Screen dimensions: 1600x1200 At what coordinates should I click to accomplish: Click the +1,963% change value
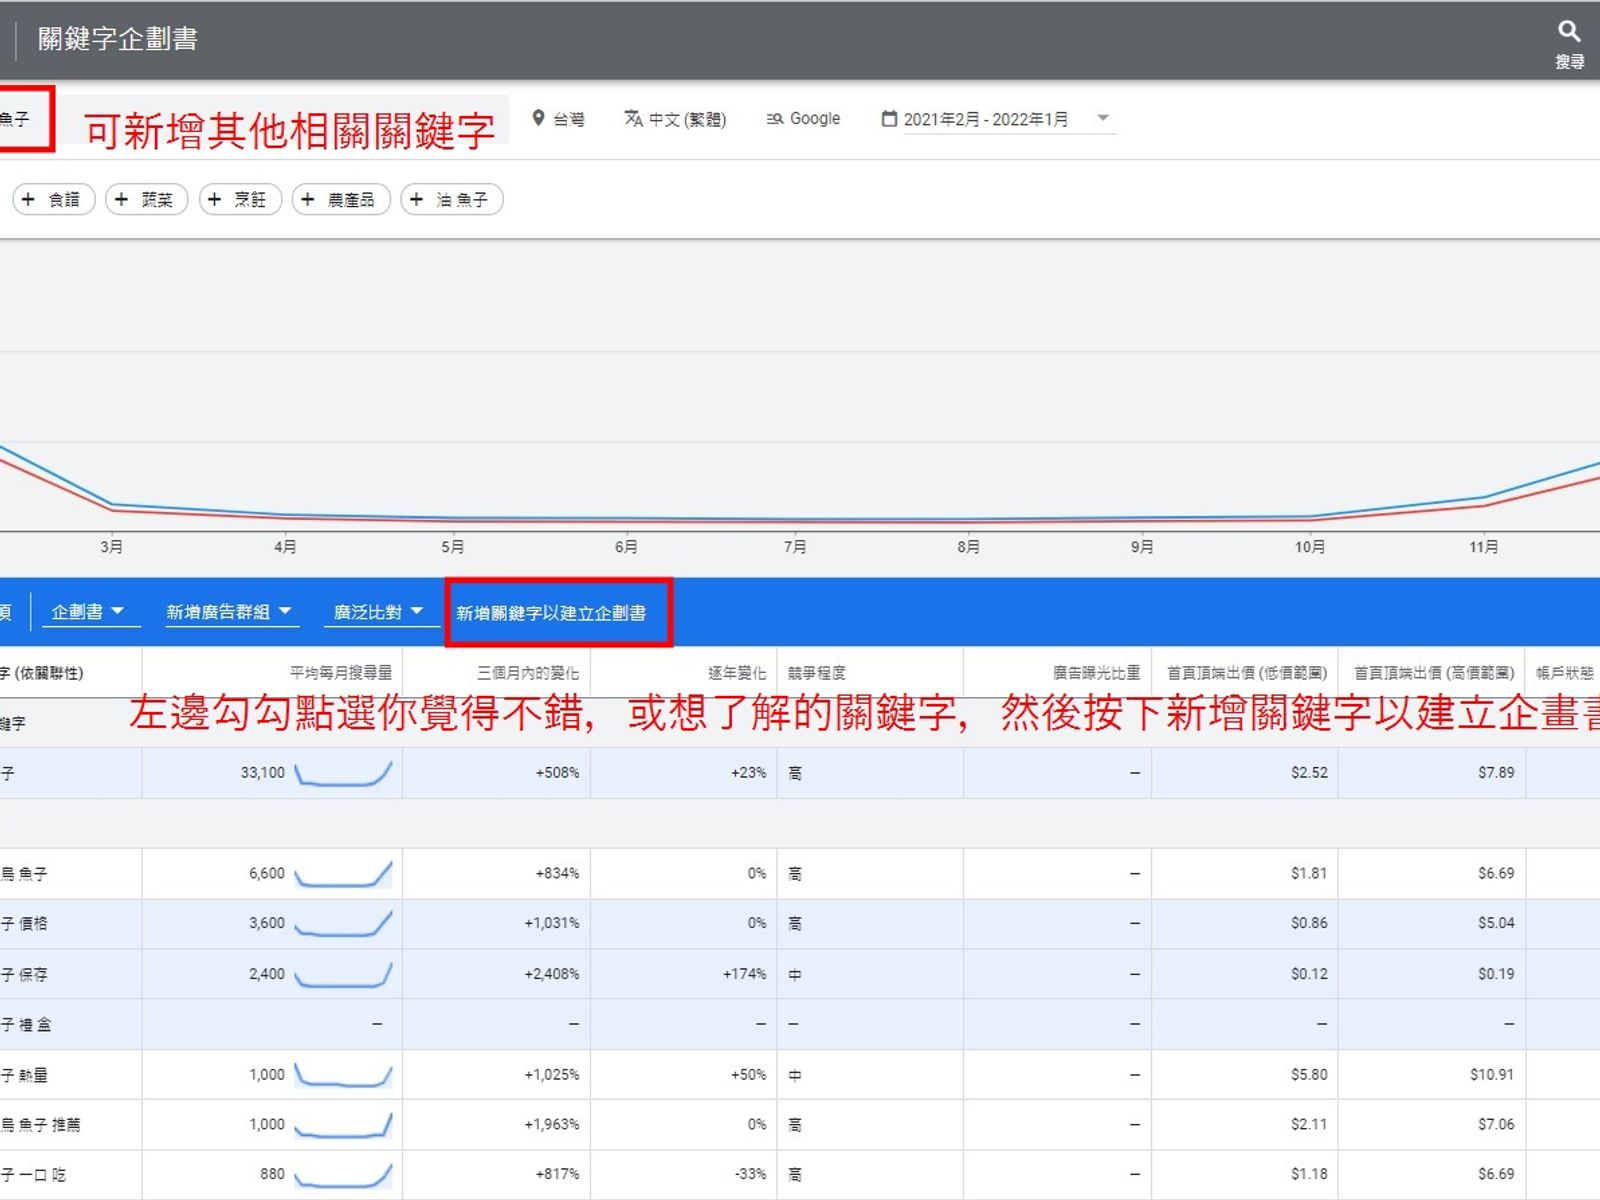tap(552, 1124)
